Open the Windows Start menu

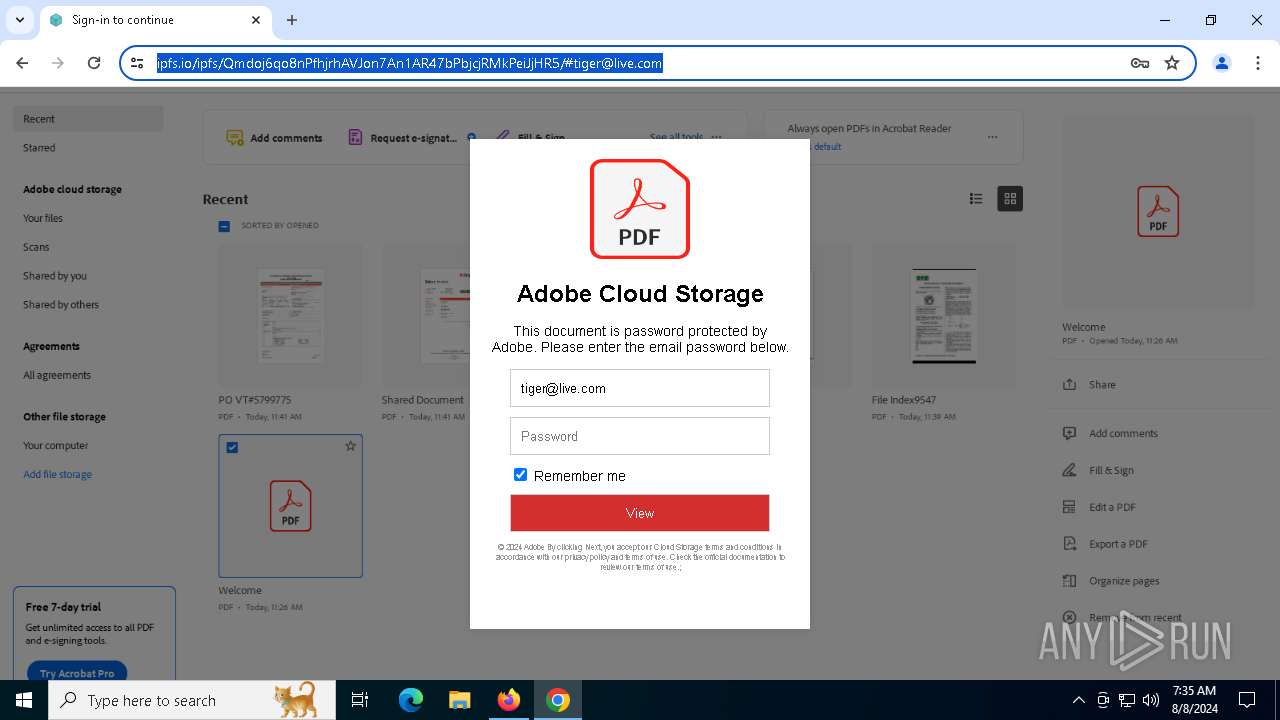point(24,700)
